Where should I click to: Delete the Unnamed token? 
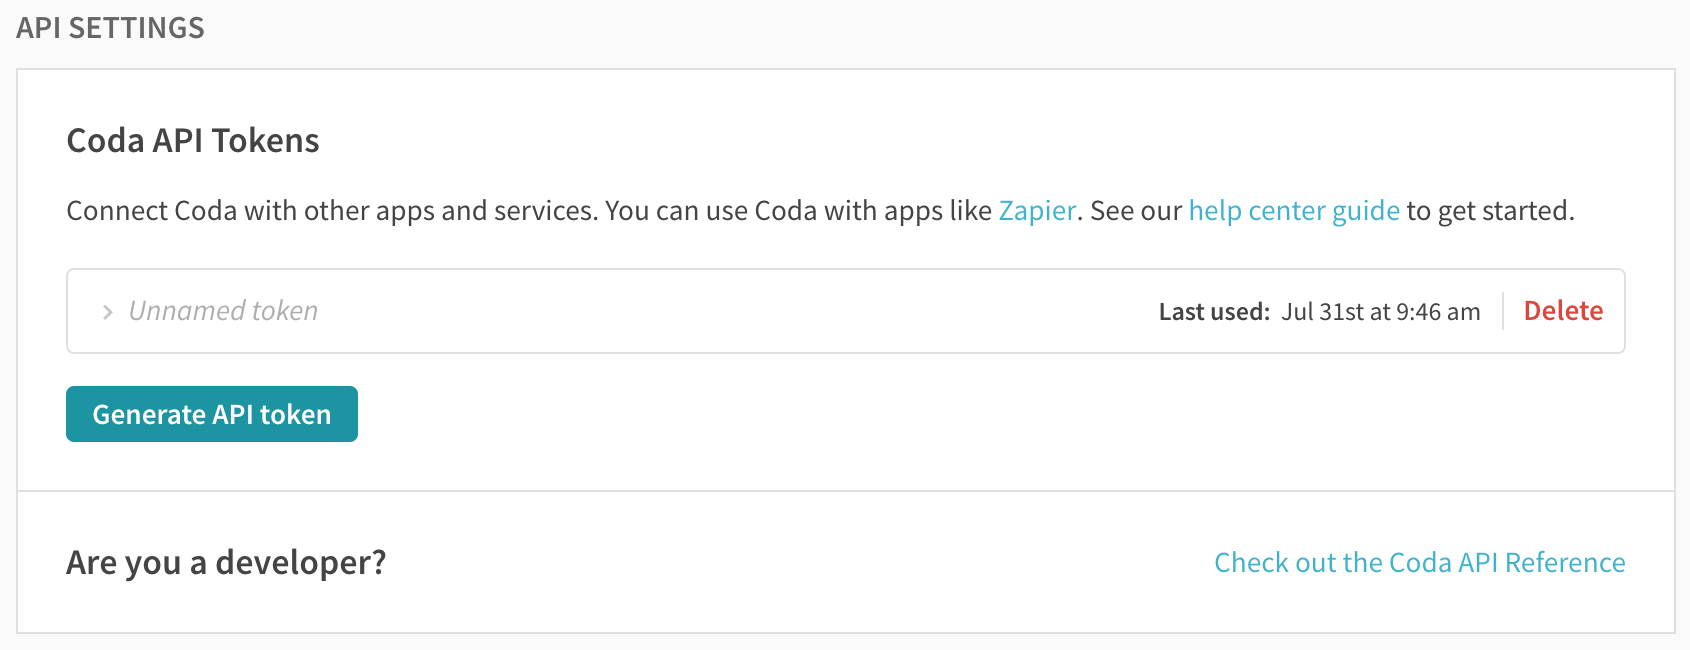click(x=1562, y=311)
